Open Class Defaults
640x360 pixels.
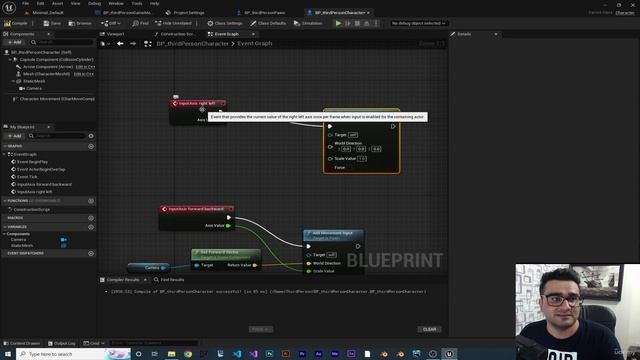coord(268,23)
